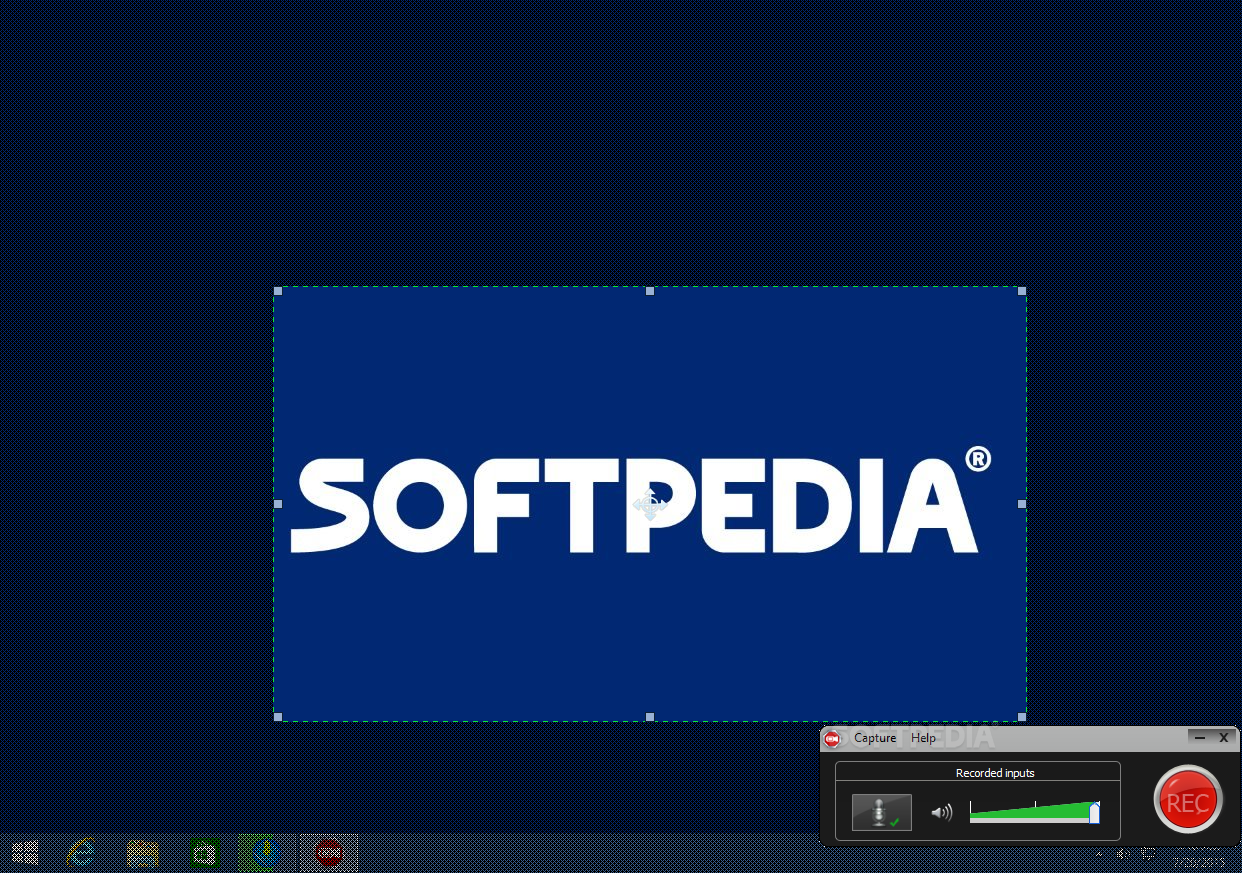Screen dimensions: 1242x873
Task: Click the system tray volume icon
Action: (x=1124, y=854)
